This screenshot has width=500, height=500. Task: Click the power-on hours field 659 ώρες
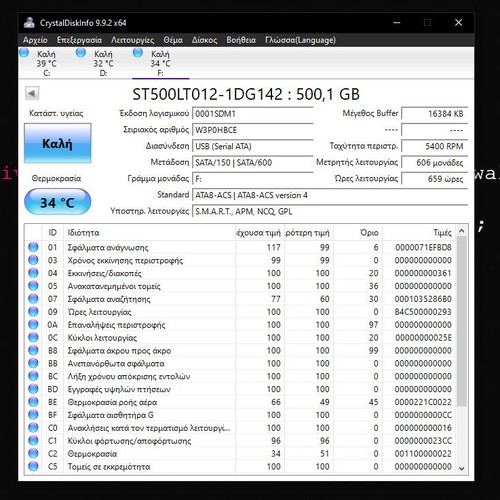click(435, 179)
